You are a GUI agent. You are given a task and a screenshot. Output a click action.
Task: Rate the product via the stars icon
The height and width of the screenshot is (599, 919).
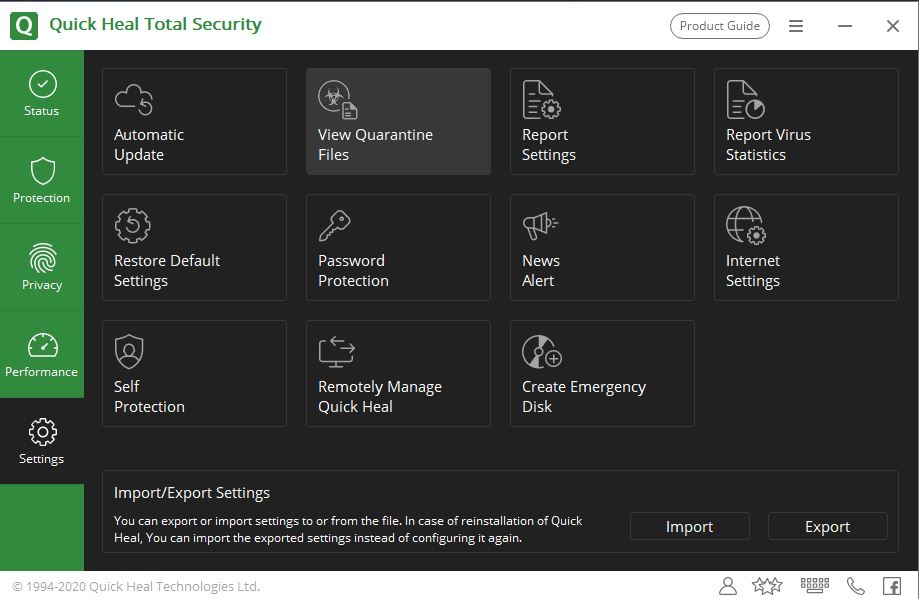(766, 585)
